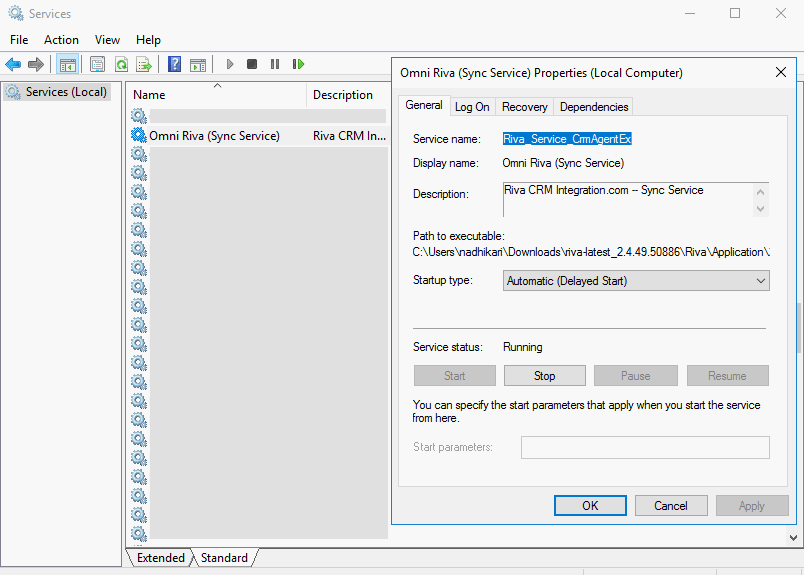Viewport: 804px width, 575px height.
Task: Click Cancel in Properties dialog
Action: tap(671, 506)
